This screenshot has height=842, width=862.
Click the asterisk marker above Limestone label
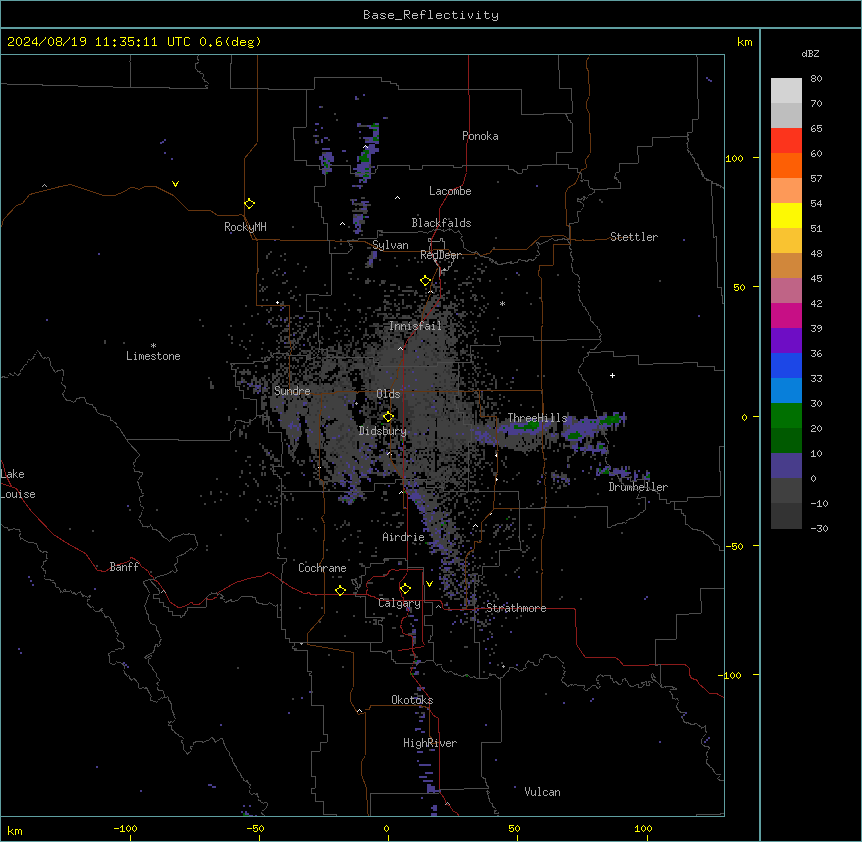153,346
